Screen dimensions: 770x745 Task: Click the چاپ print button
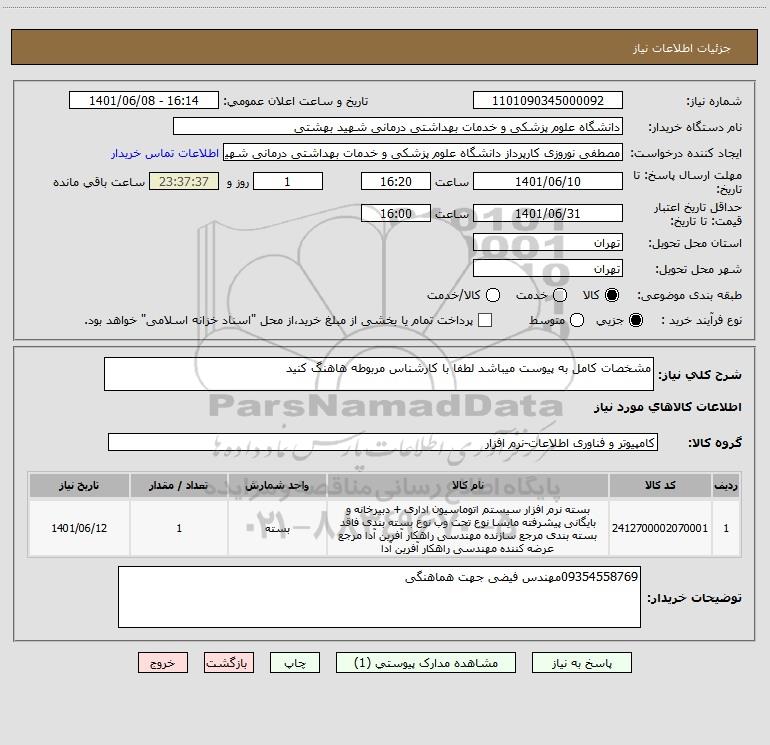tap(295, 663)
